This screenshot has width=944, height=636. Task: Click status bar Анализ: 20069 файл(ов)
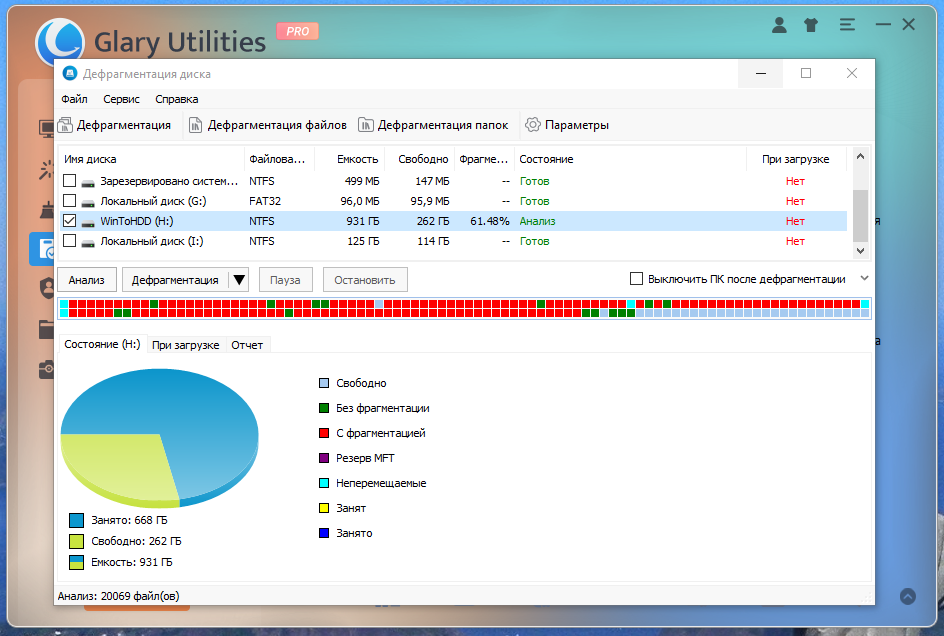[118, 596]
